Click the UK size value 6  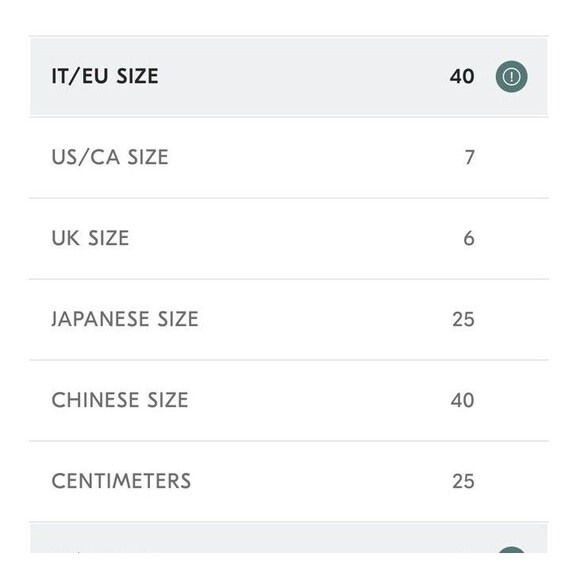click(469, 238)
